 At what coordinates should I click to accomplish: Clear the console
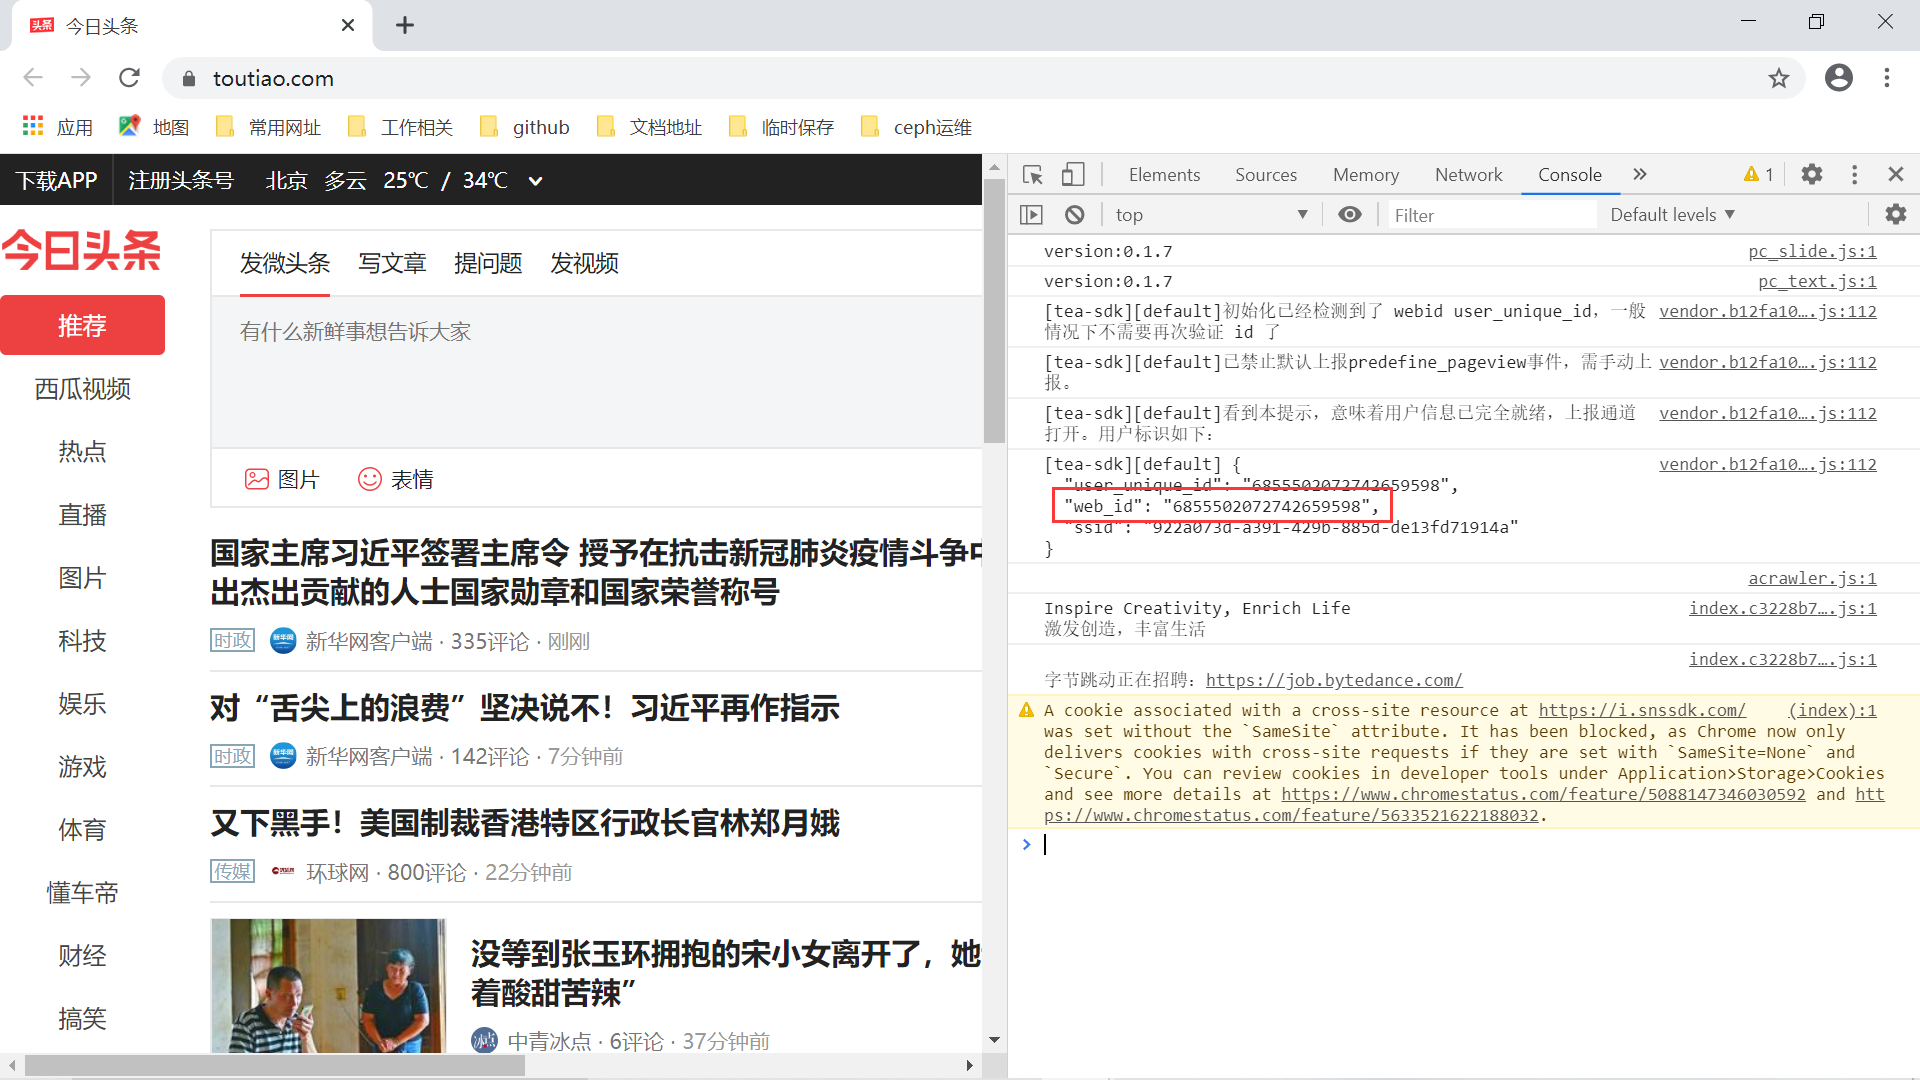point(1075,215)
